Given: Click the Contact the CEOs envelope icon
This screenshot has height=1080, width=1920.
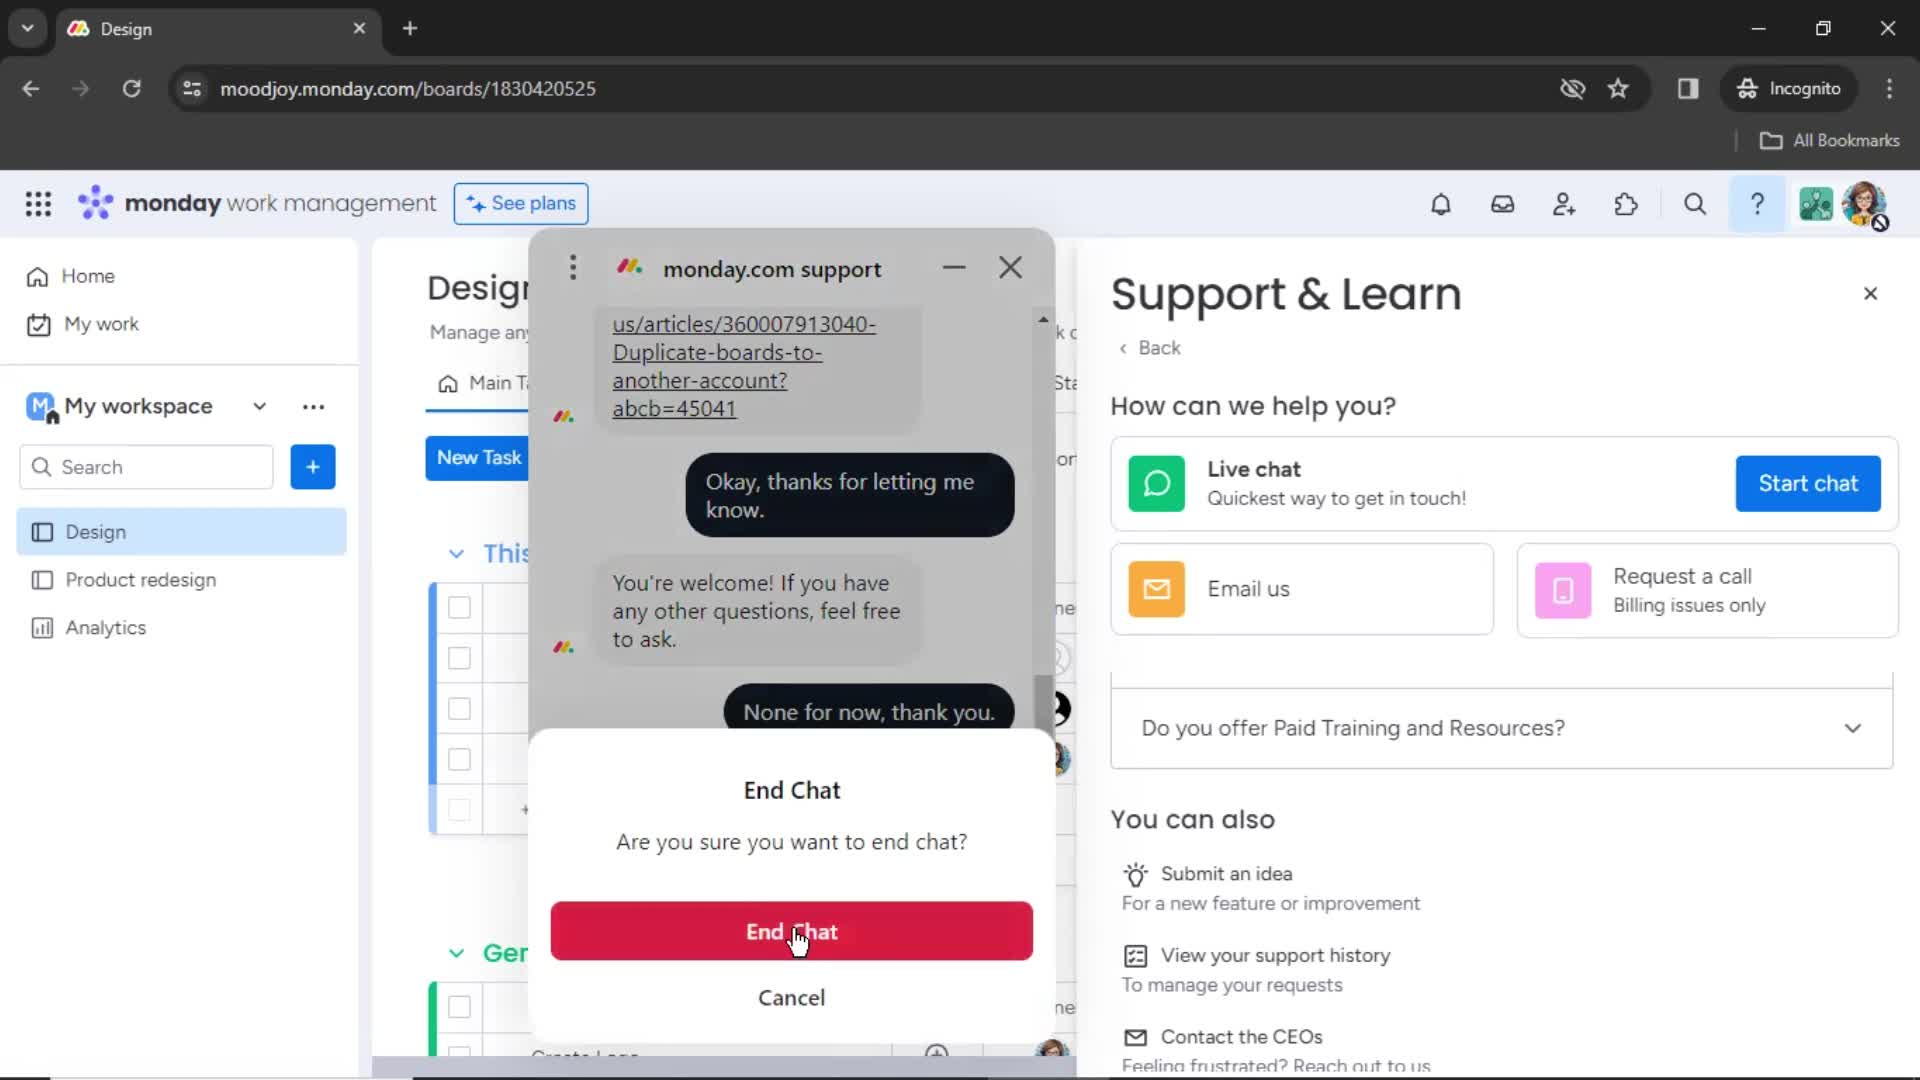Looking at the screenshot, I should click(1135, 1037).
